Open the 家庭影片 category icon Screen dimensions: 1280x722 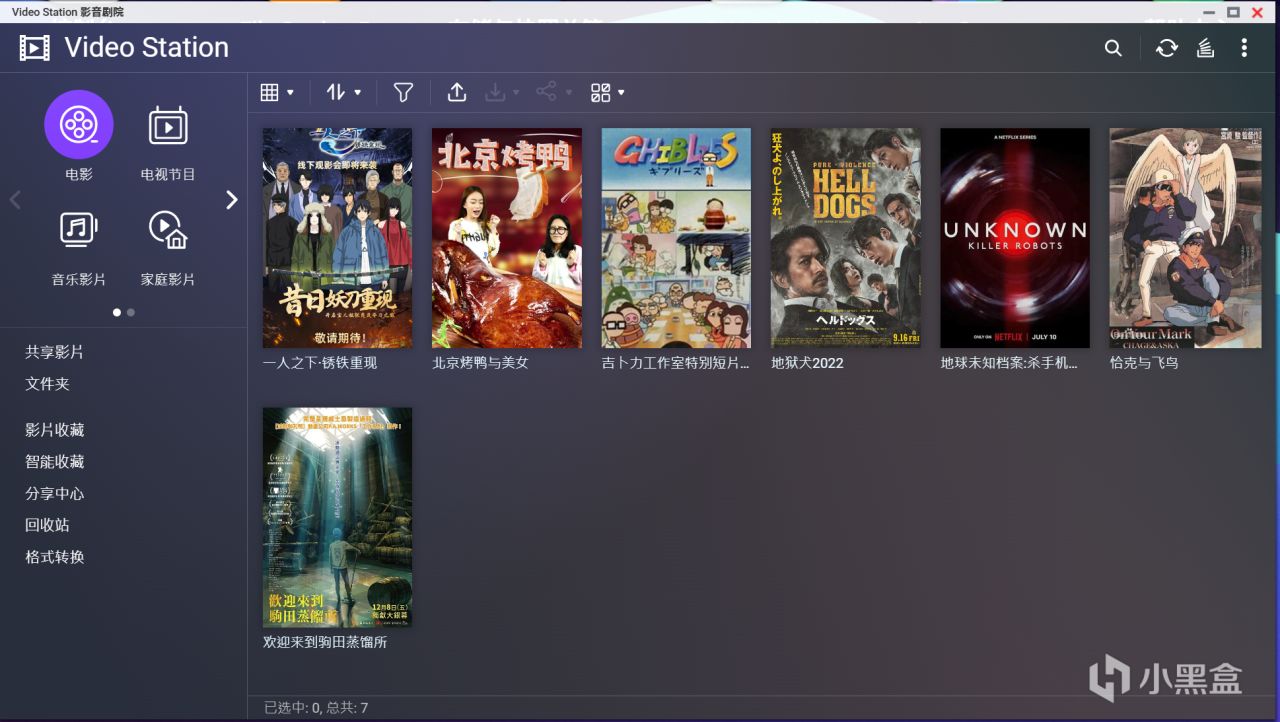coord(168,230)
